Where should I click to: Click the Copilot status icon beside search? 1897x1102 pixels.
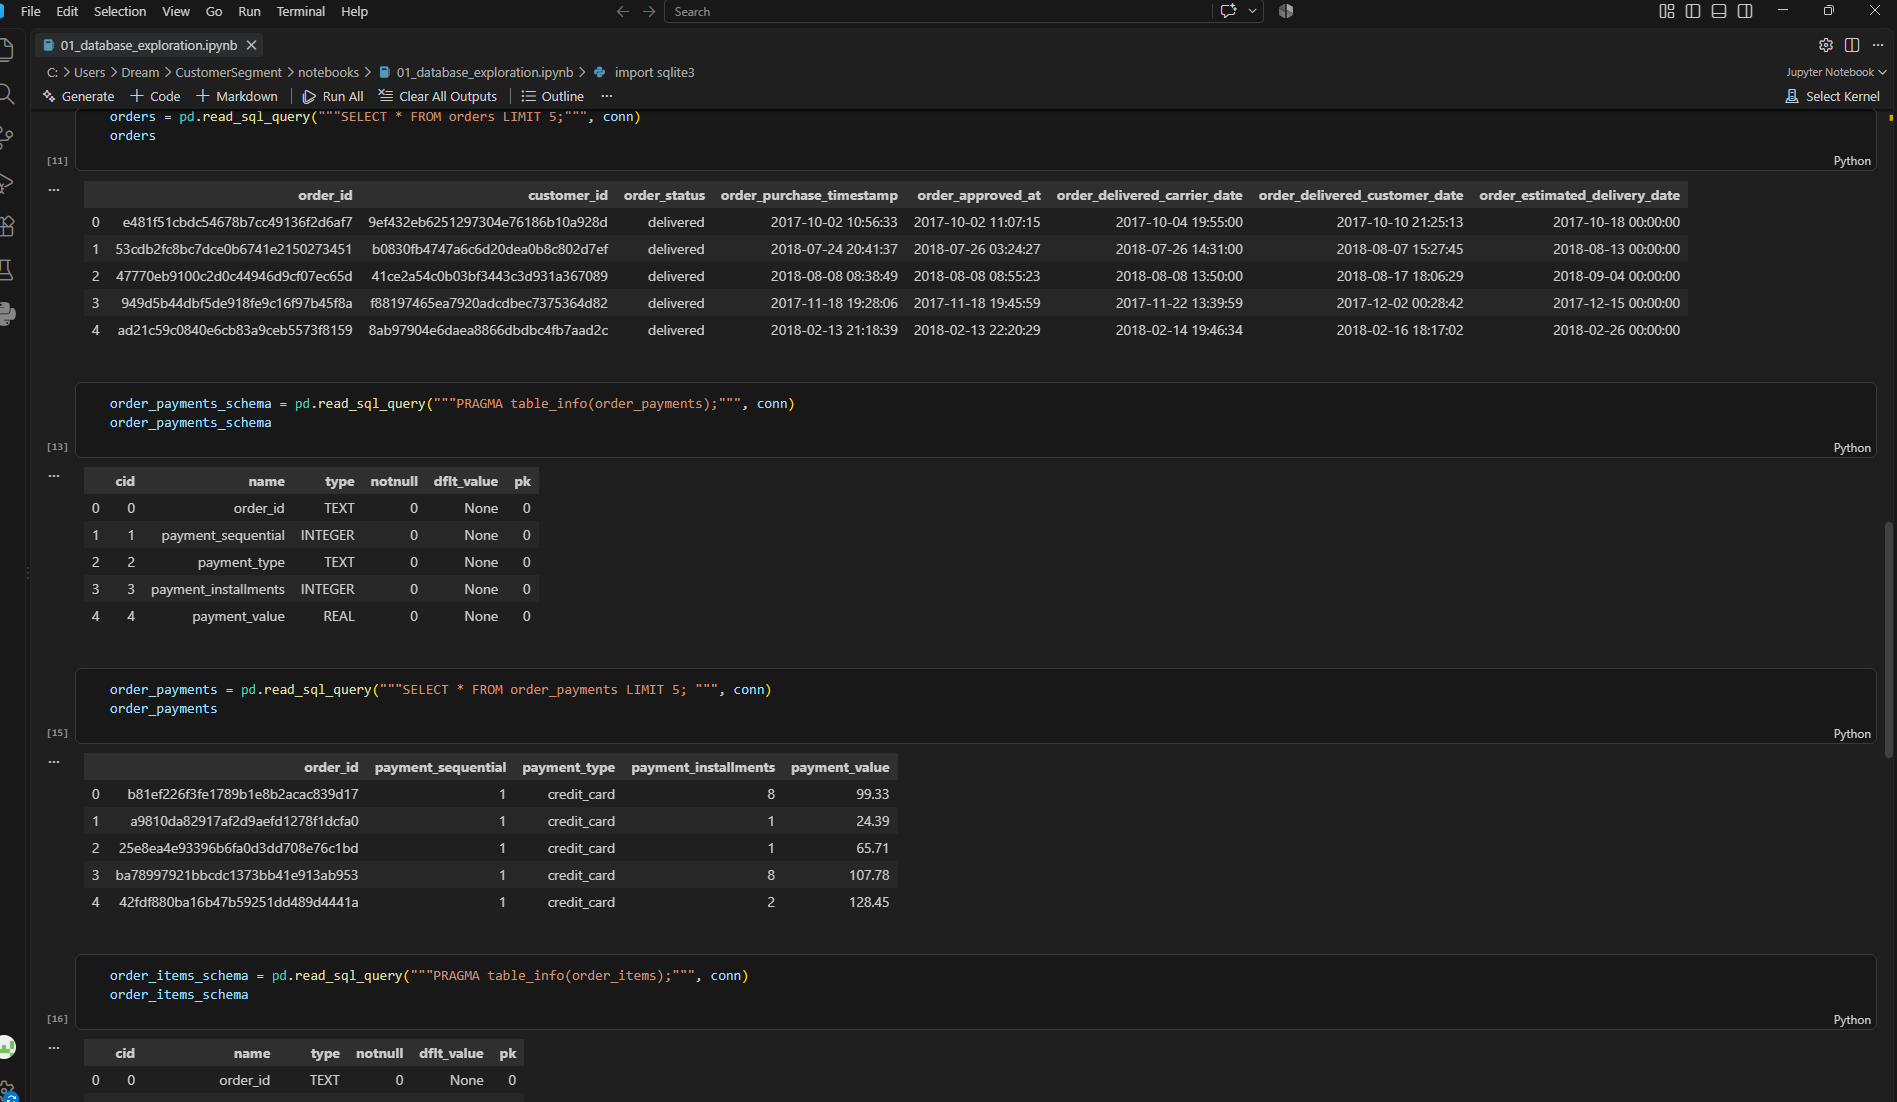[x=1286, y=11]
